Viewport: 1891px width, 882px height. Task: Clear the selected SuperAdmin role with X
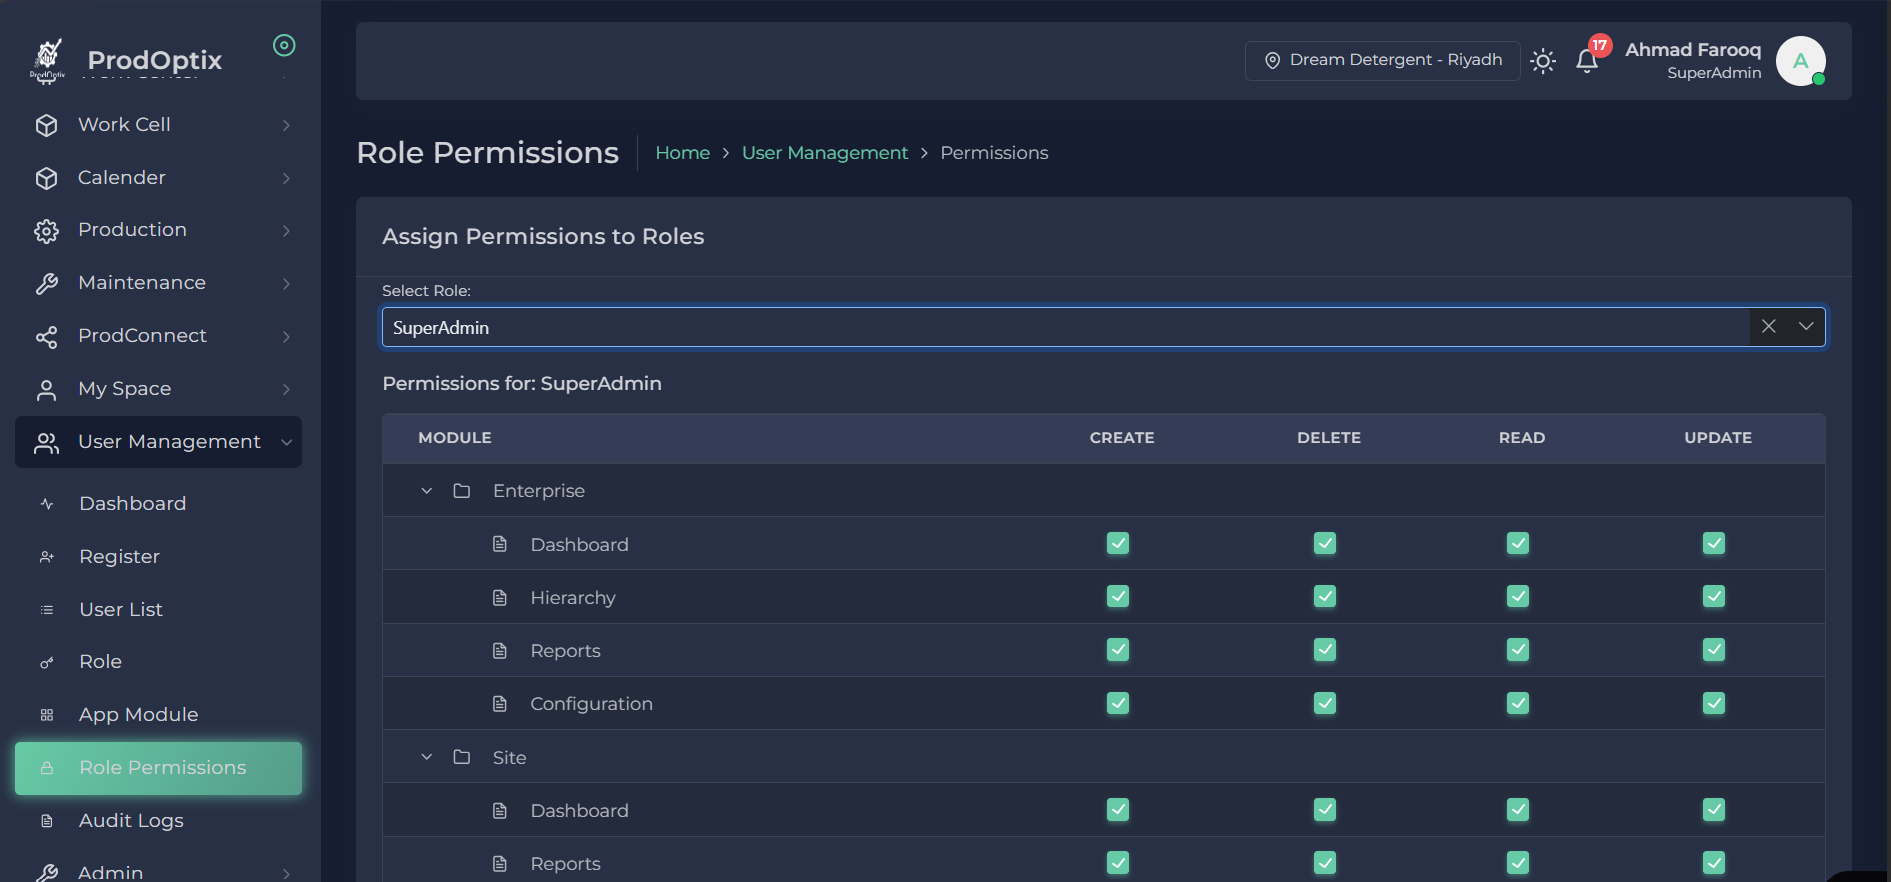(x=1768, y=327)
